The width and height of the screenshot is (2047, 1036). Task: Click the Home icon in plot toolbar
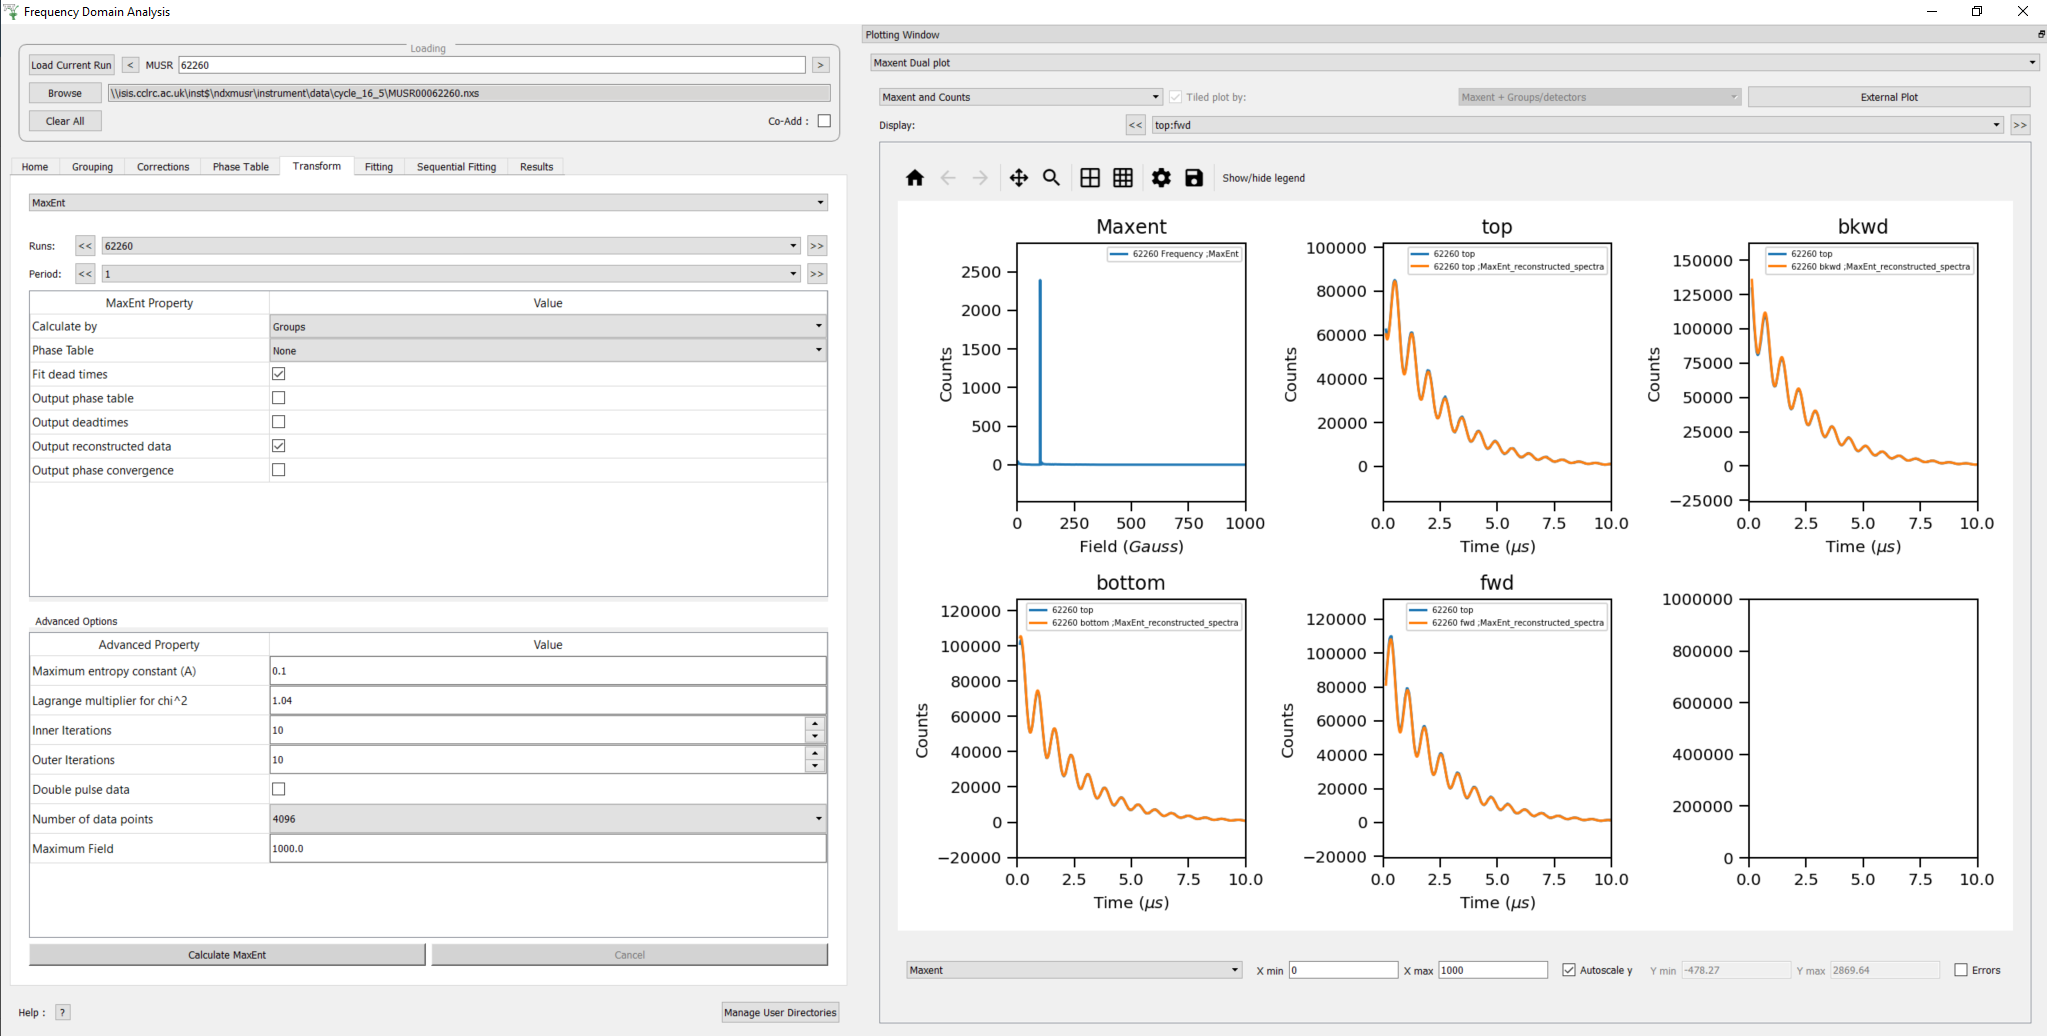tap(914, 178)
